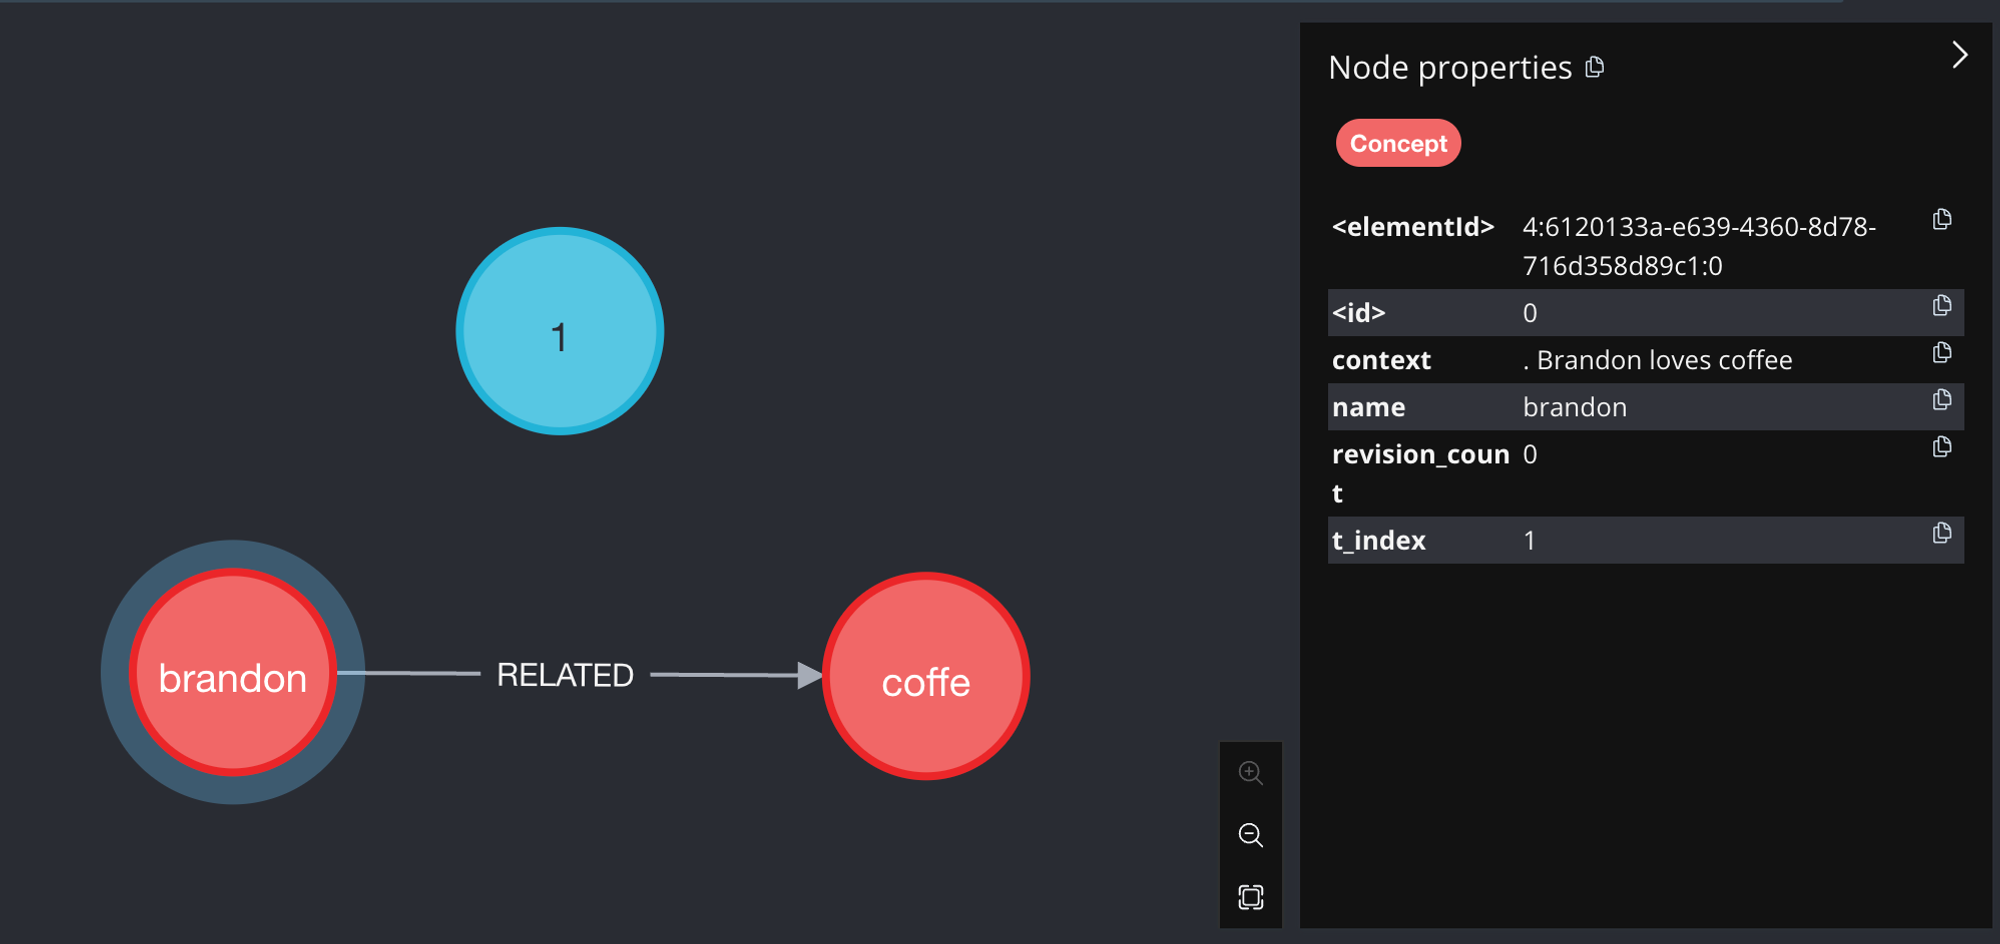Select the blue node labeled 1
Viewport: 2000px width, 944px height.
pos(560,332)
